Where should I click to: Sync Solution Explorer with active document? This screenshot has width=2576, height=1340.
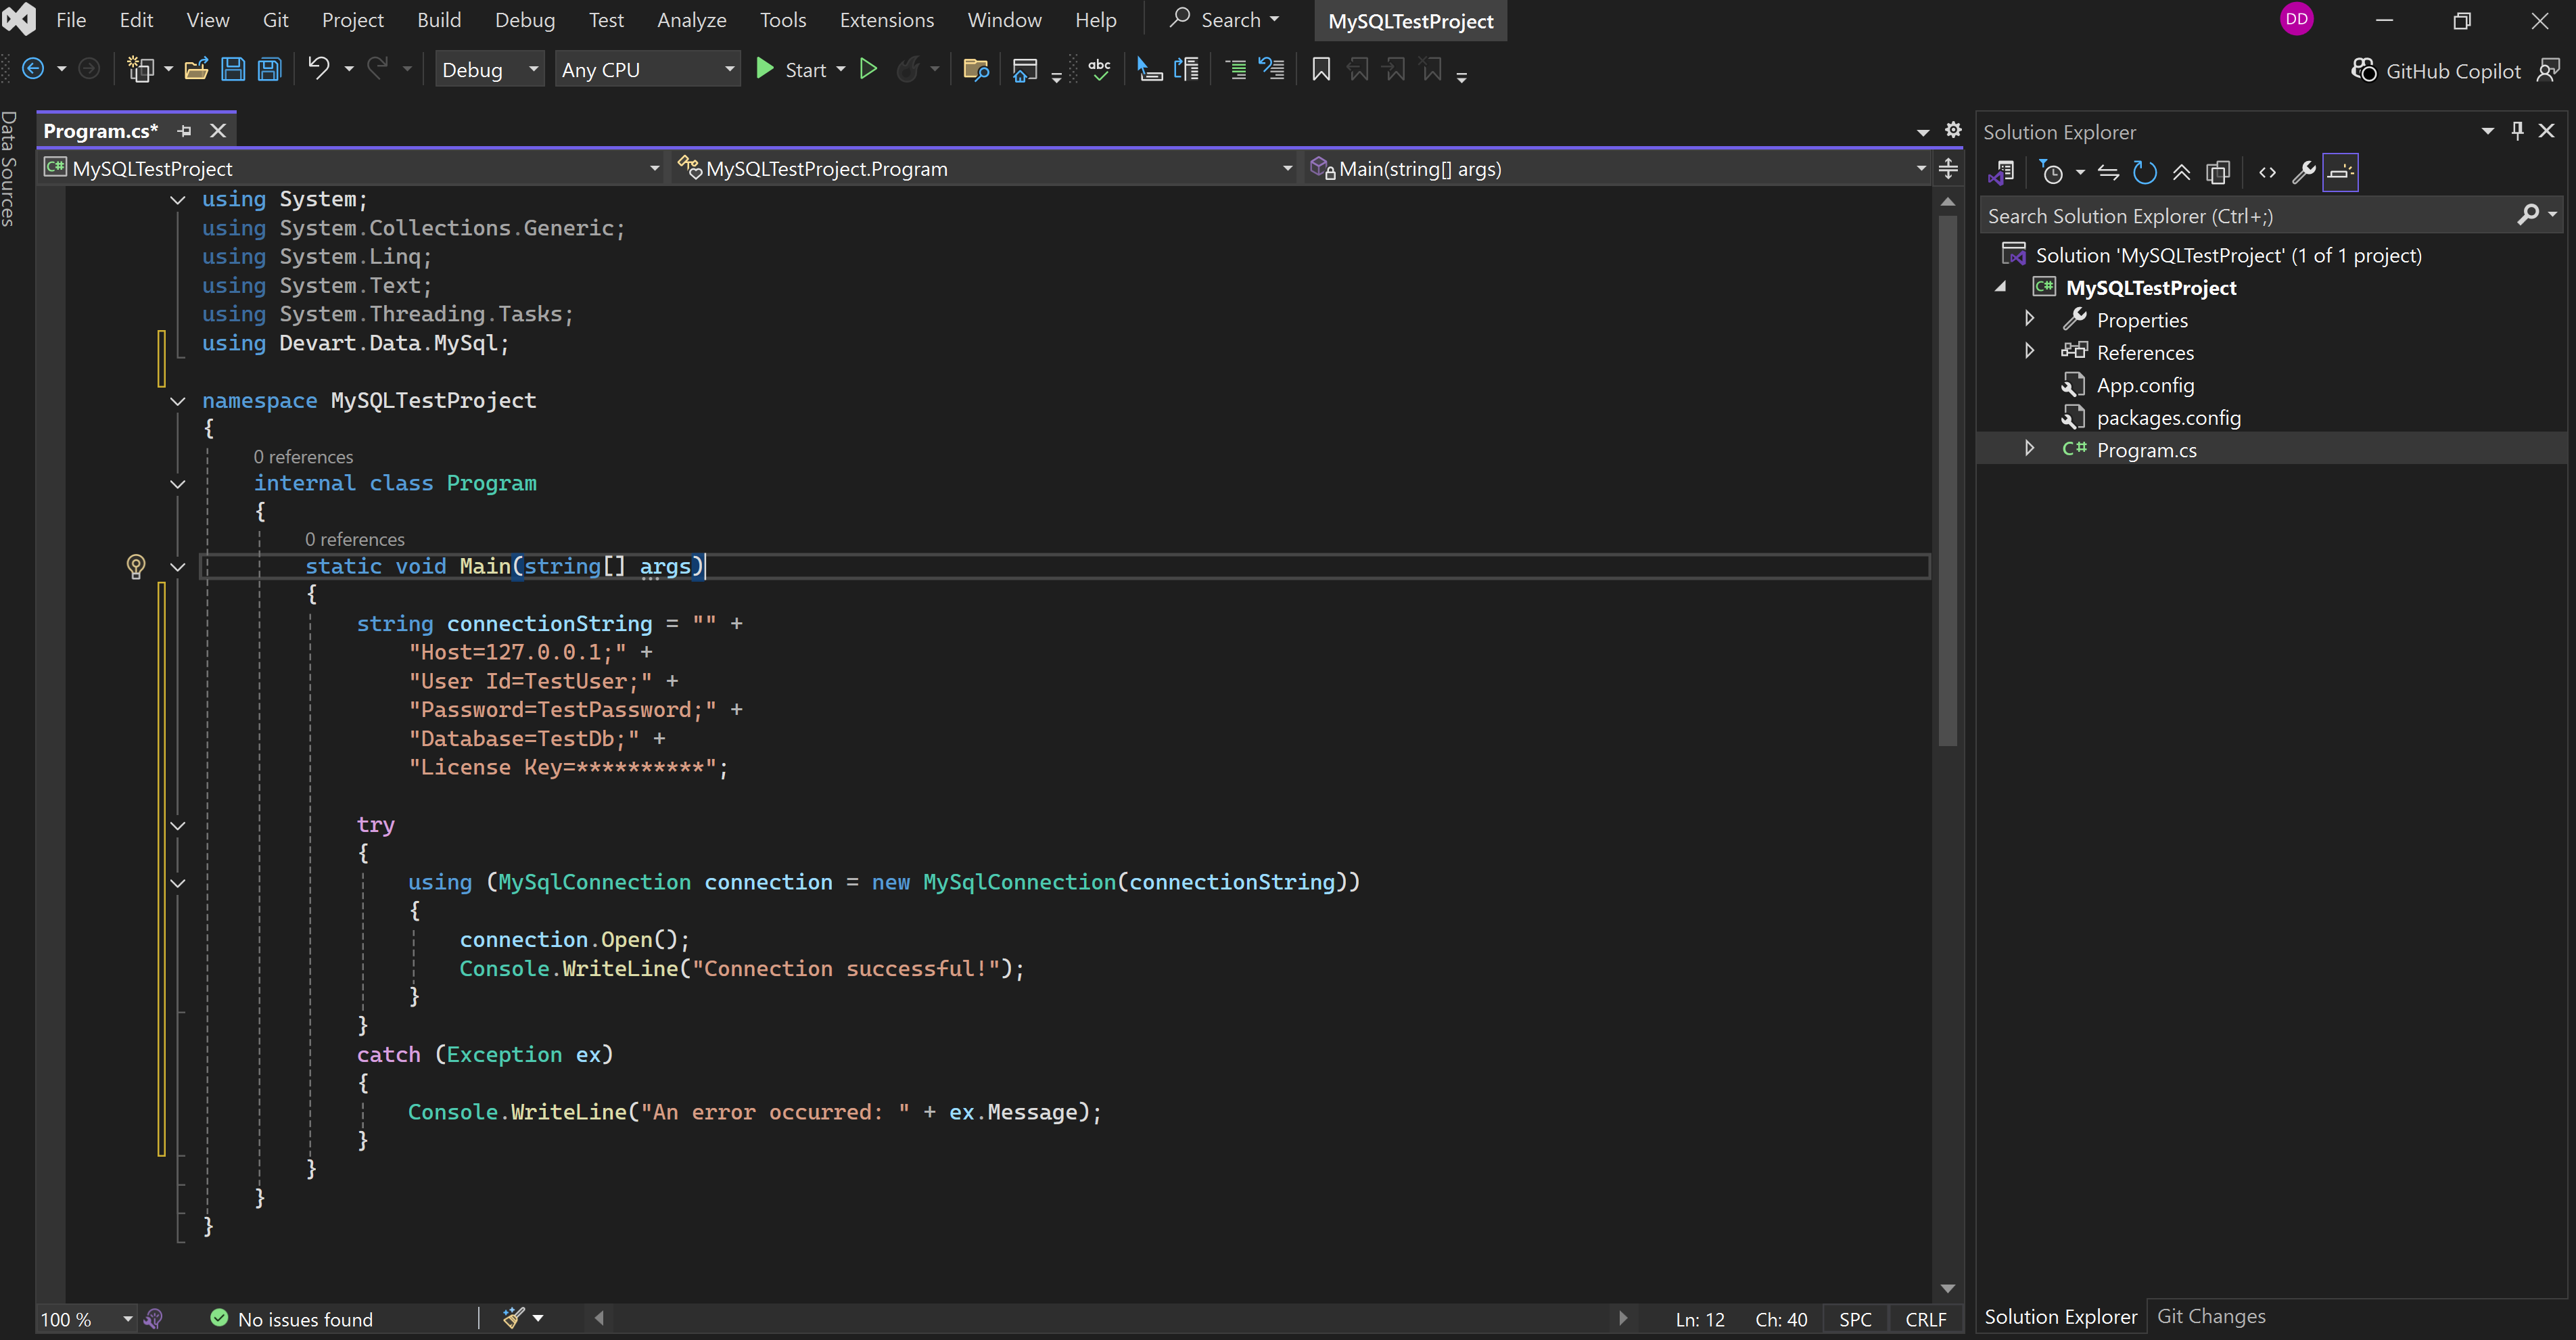[x=2108, y=172]
